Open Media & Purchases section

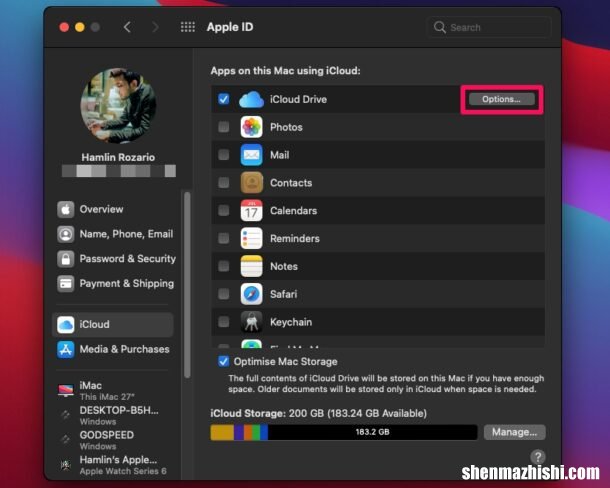pos(124,349)
